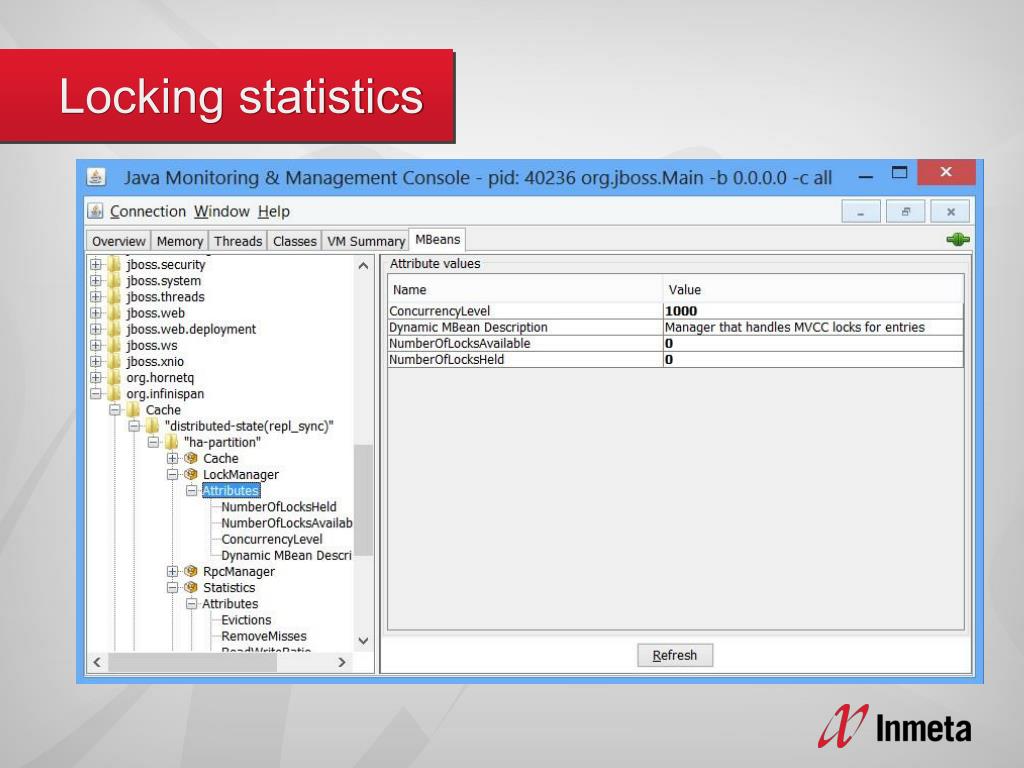The width and height of the screenshot is (1024, 768).
Task: Click the Refresh button
Action: pyautogui.click(x=675, y=655)
